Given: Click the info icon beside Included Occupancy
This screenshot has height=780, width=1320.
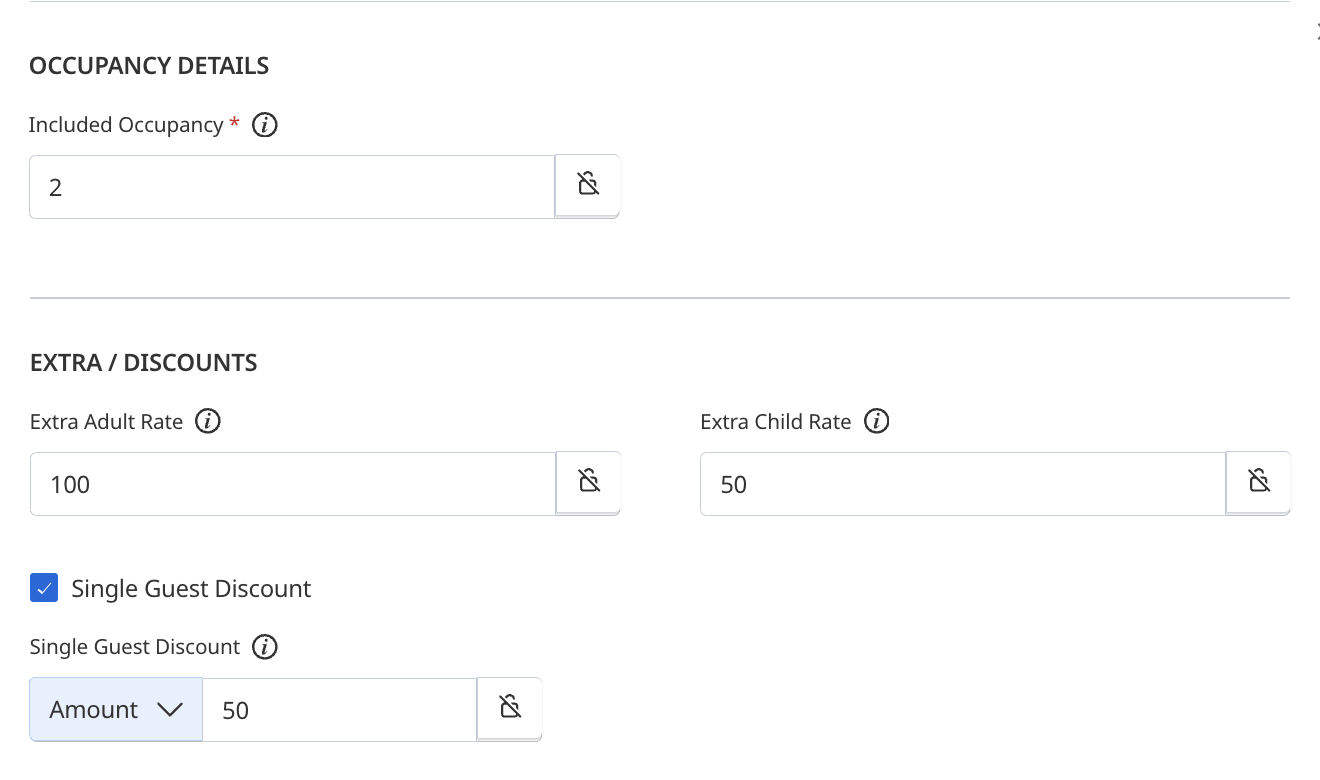Looking at the screenshot, I should tap(265, 125).
